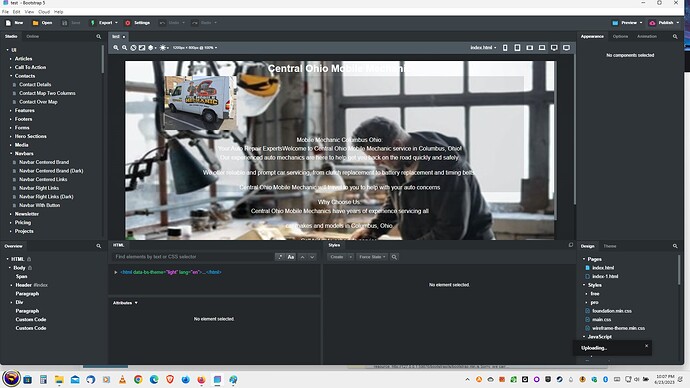This screenshot has width=690, height=388.
Task: Expand the html element in HTML panel
Action: tap(116, 272)
